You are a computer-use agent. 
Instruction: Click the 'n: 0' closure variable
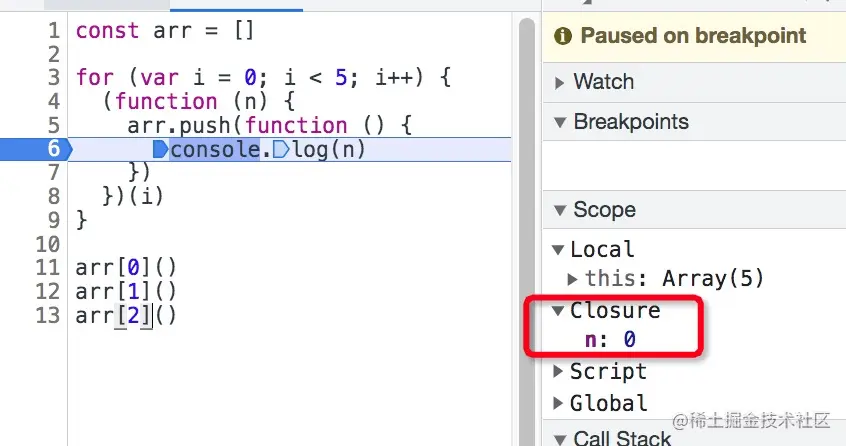[610, 339]
